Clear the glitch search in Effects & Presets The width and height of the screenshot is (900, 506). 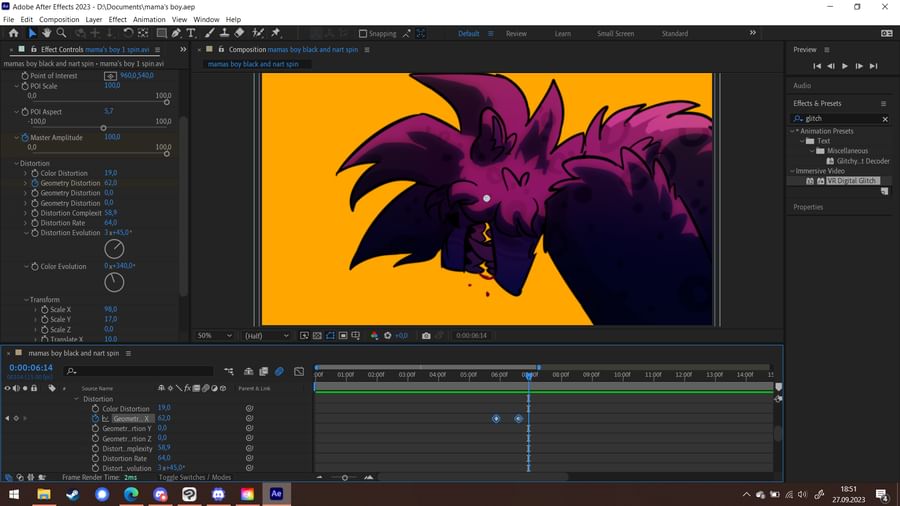tap(885, 119)
